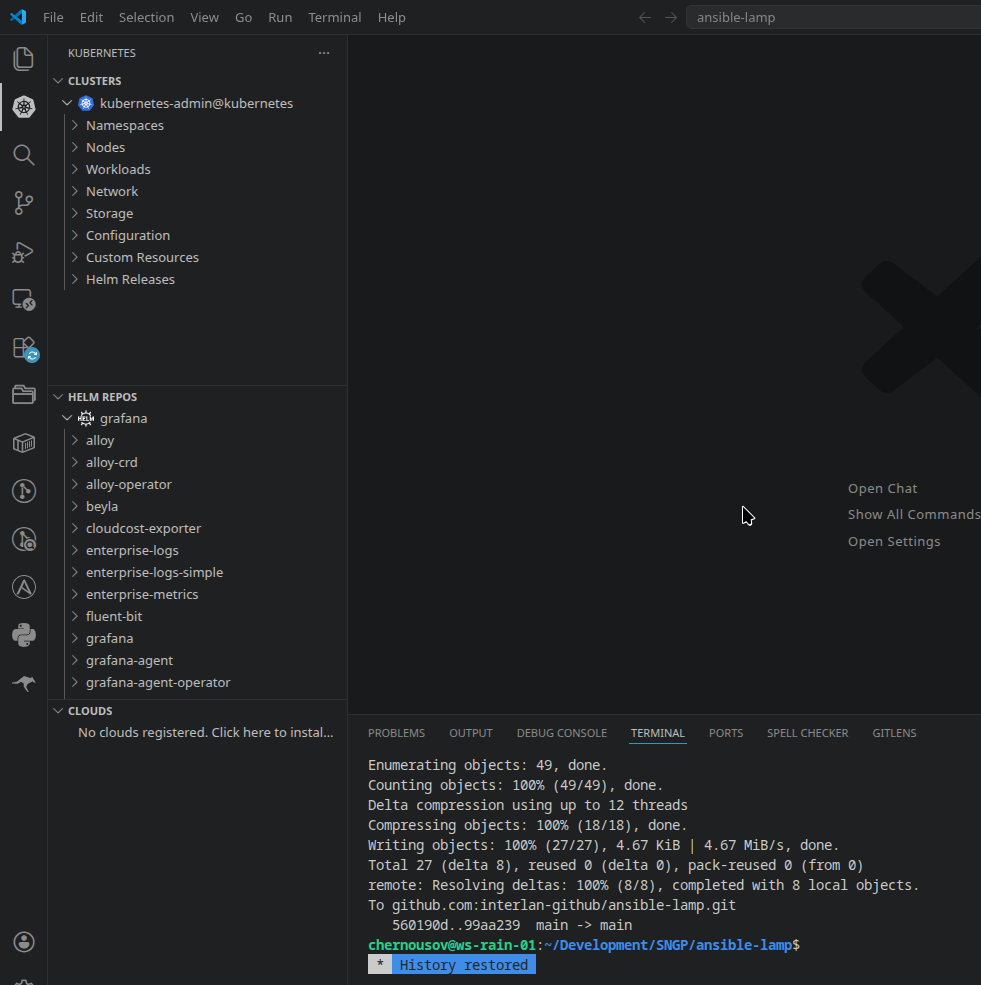This screenshot has height=985, width=981.
Task: Open the Run and Debug view
Action: point(23,252)
